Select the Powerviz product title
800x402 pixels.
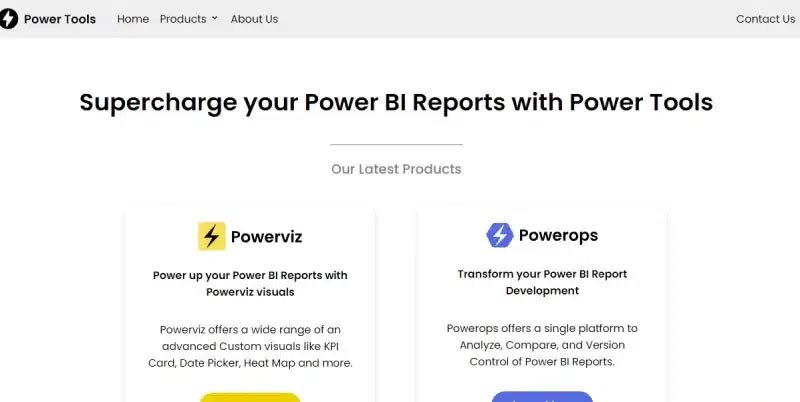[266, 237]
